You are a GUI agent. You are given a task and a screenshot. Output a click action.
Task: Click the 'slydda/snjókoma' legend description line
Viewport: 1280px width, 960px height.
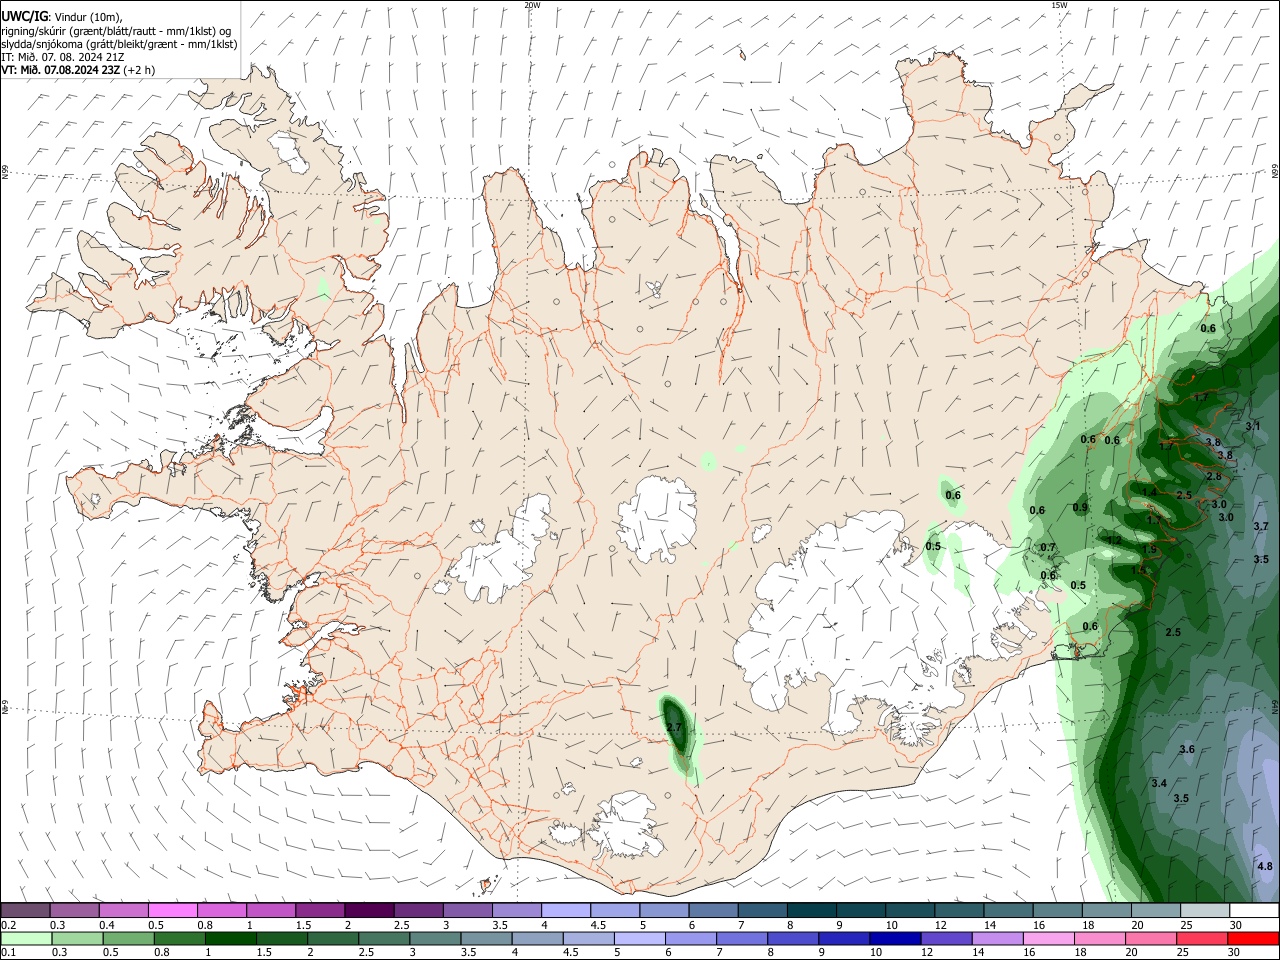pyautogui.click(x=119, y=44)
